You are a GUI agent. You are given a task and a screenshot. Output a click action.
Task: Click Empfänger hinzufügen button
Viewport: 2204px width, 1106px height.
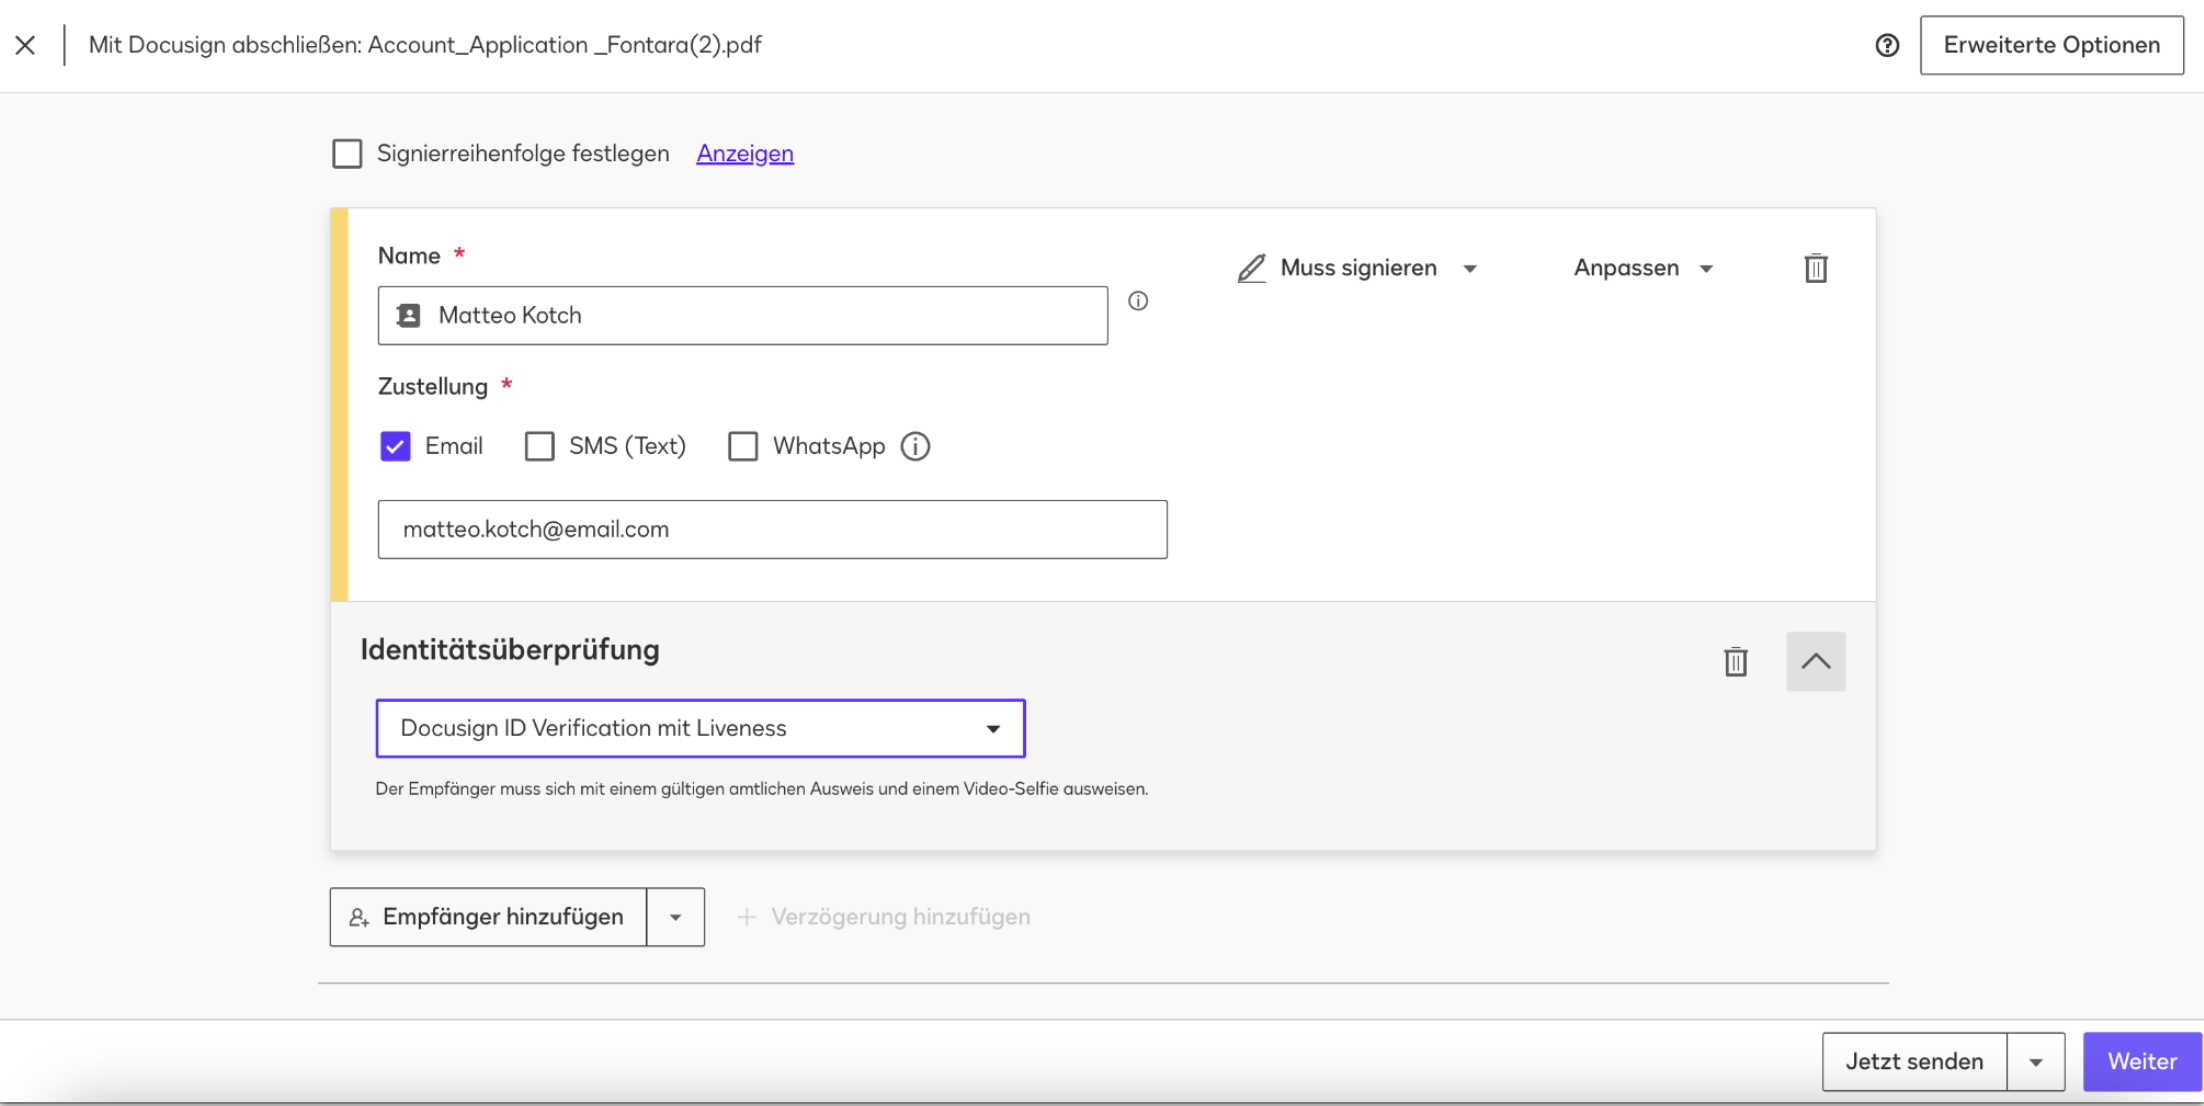[488, 917]
